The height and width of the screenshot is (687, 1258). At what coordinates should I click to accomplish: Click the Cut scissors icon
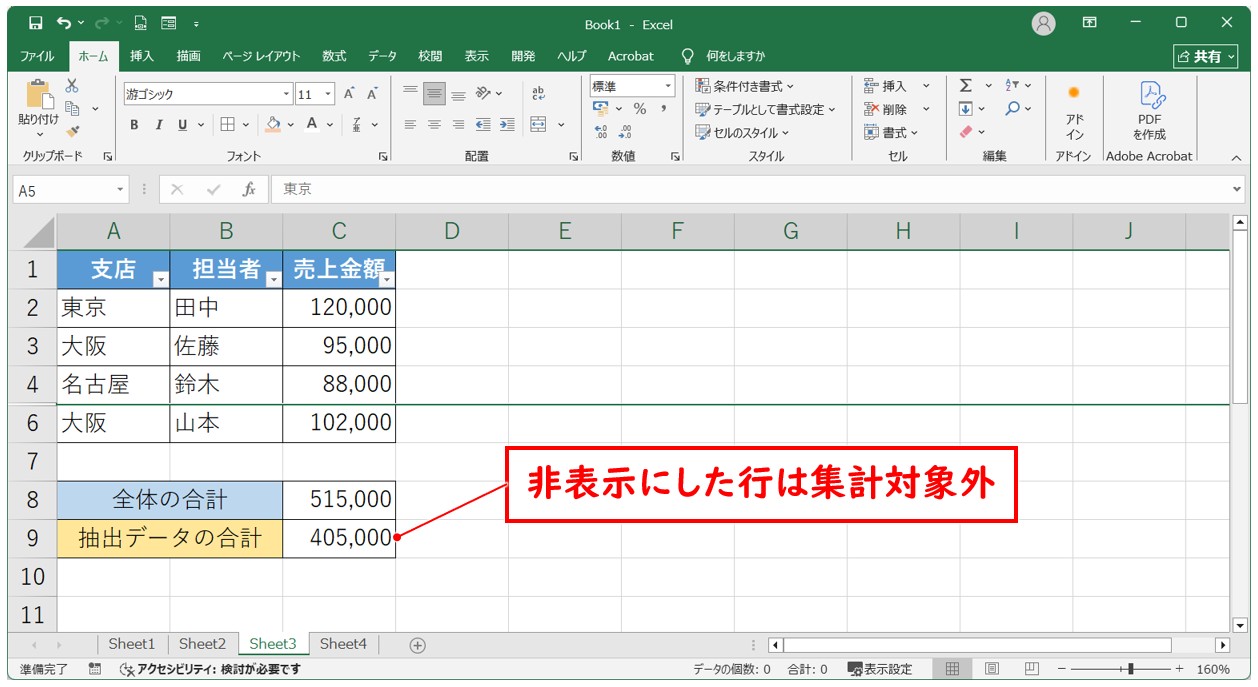tap(72, 86)
